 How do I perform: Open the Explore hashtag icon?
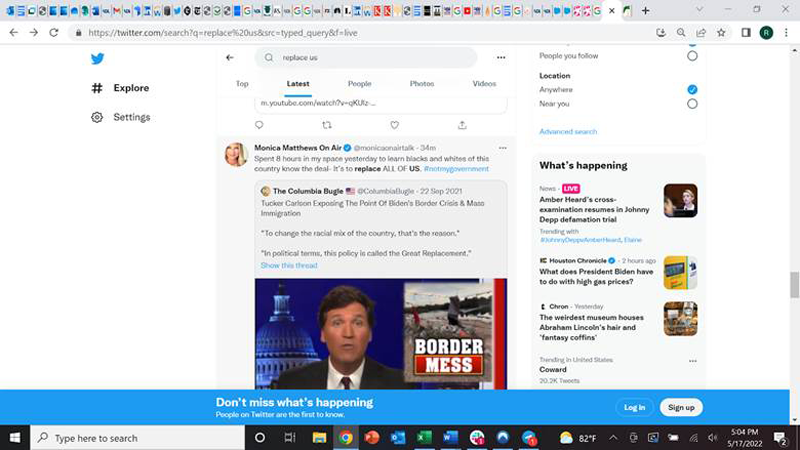tap(97, 88)
